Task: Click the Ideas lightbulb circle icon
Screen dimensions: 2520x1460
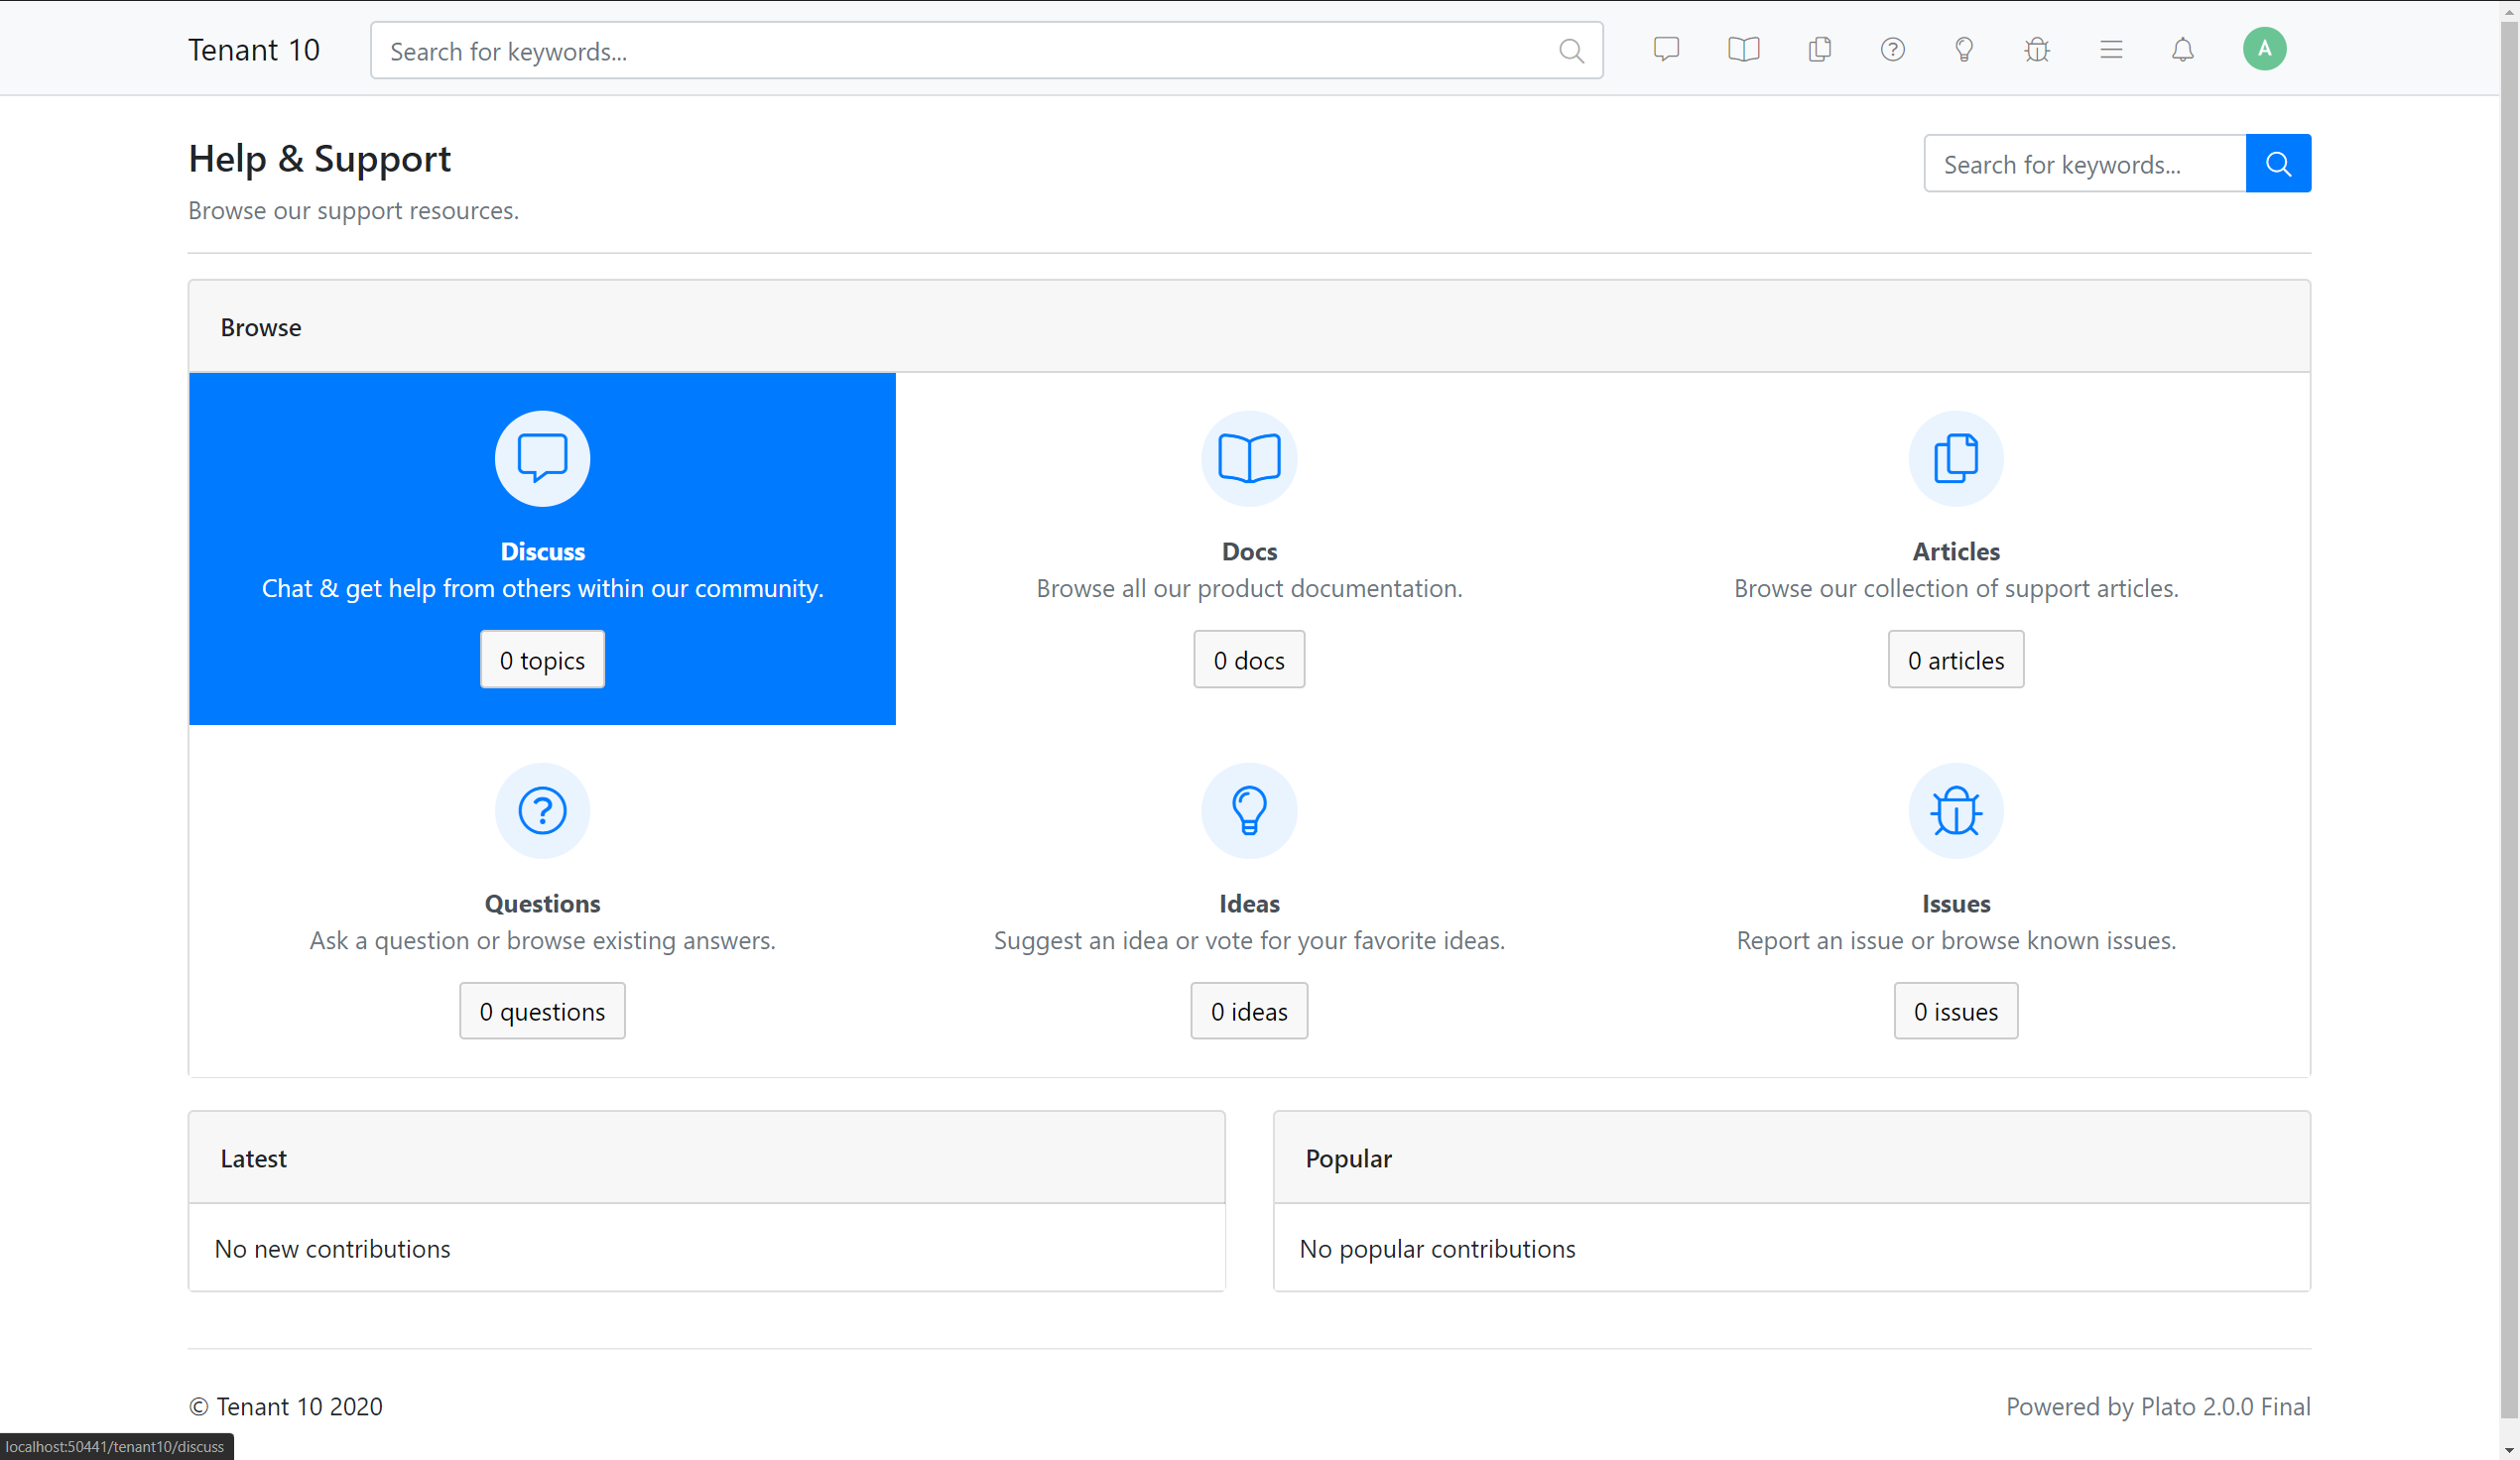Action: (x=1249, y=811)
